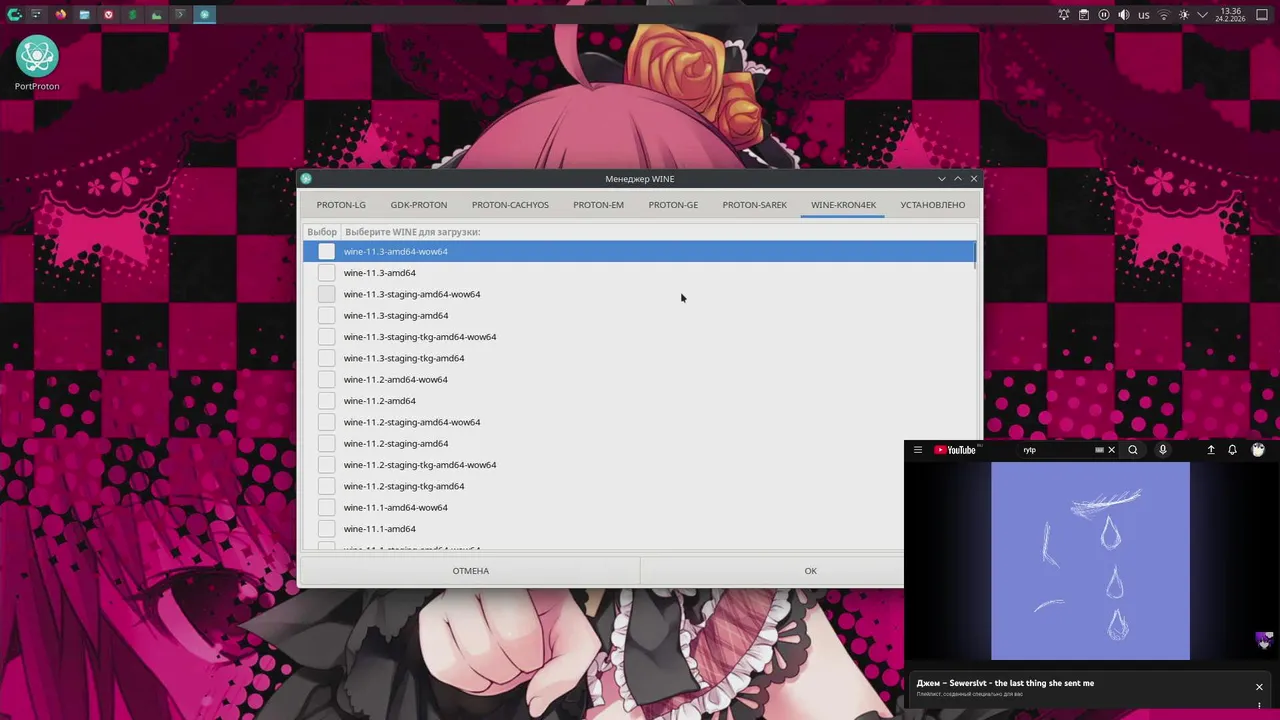This screenshot has height=720, width=1280.
Task: Show desktop peek button in panel
Action: point(1262,15)
